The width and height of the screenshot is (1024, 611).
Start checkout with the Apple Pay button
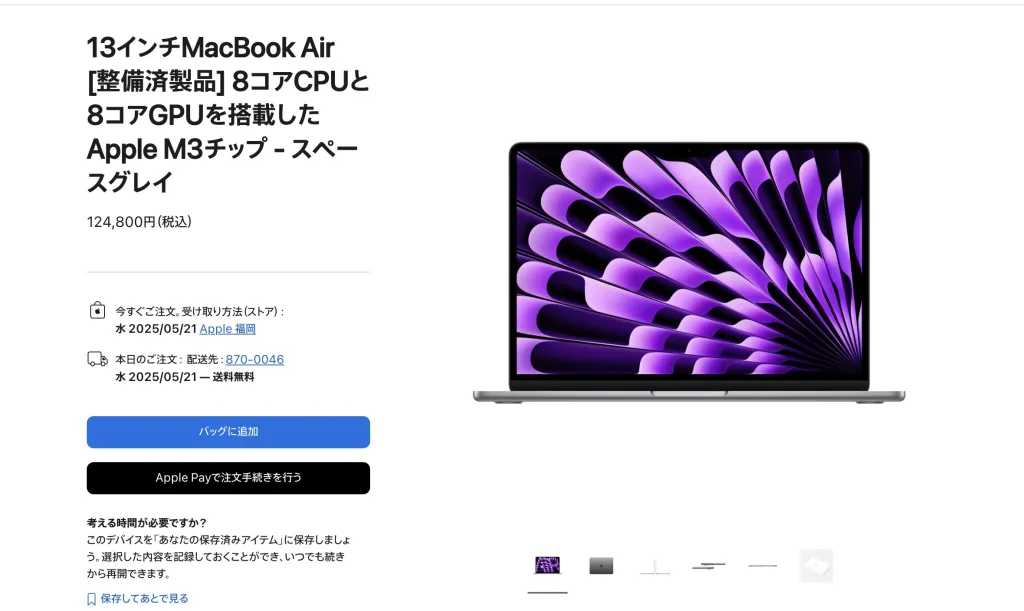point(228,478)
